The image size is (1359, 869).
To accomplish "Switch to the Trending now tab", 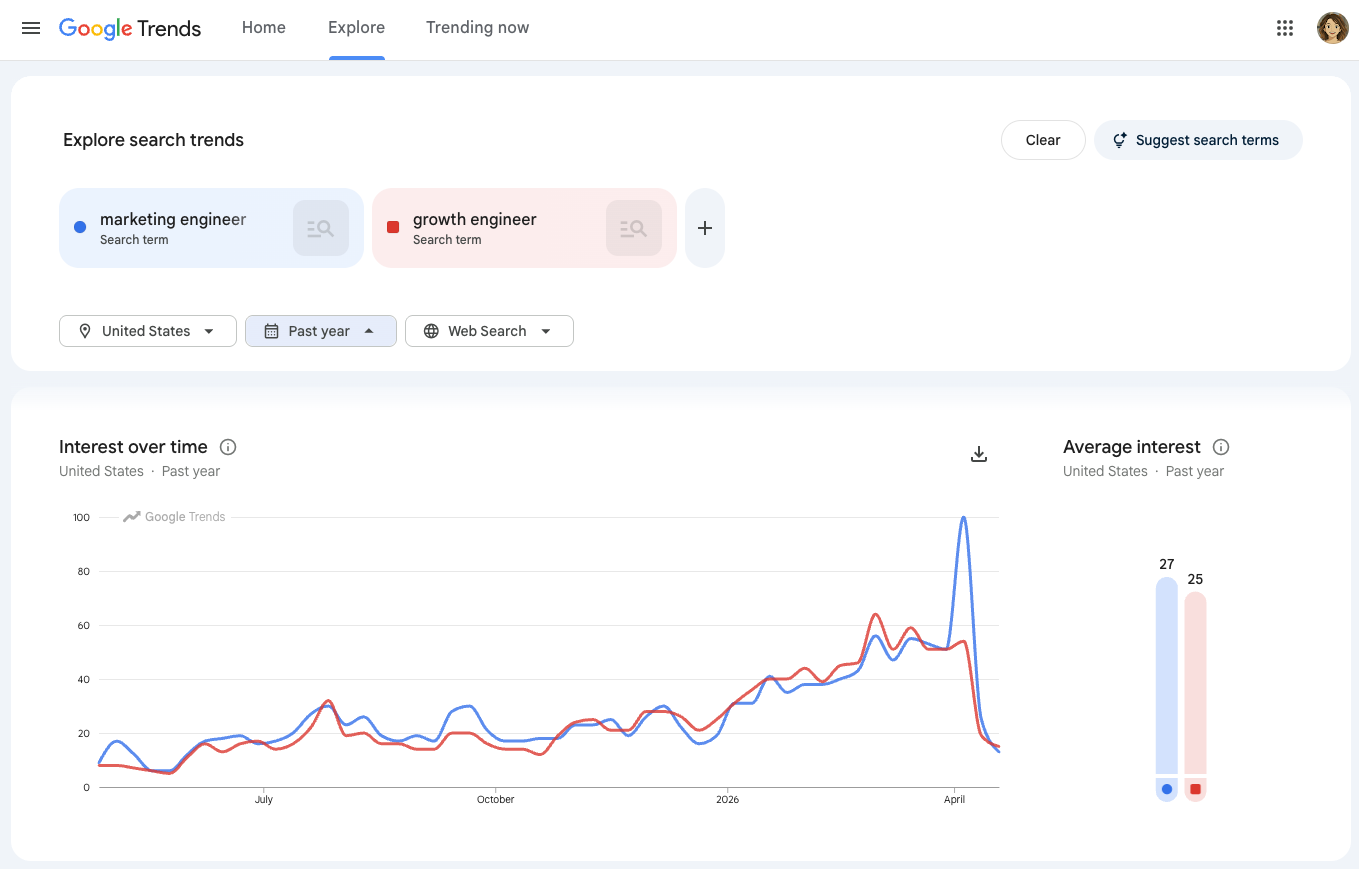I will 477,28.
